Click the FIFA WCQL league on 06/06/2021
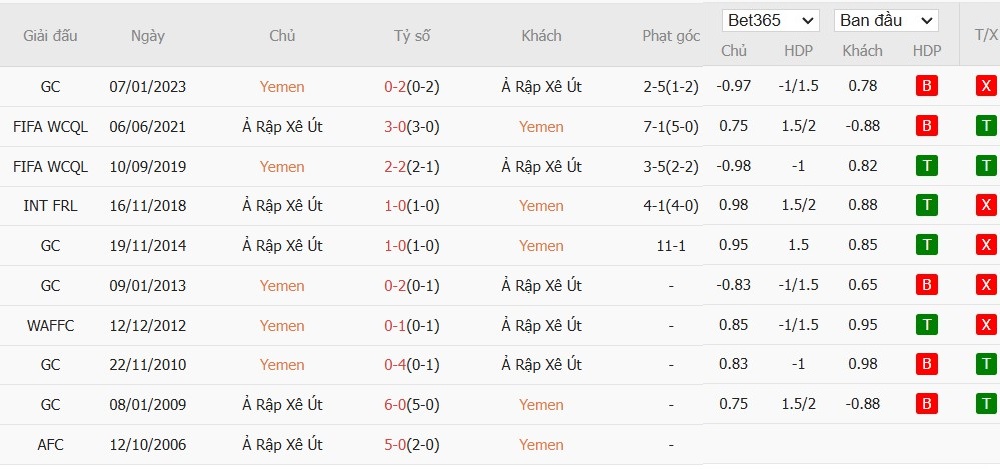This screenshot has height=469, width=1000. tap(50, 126)
